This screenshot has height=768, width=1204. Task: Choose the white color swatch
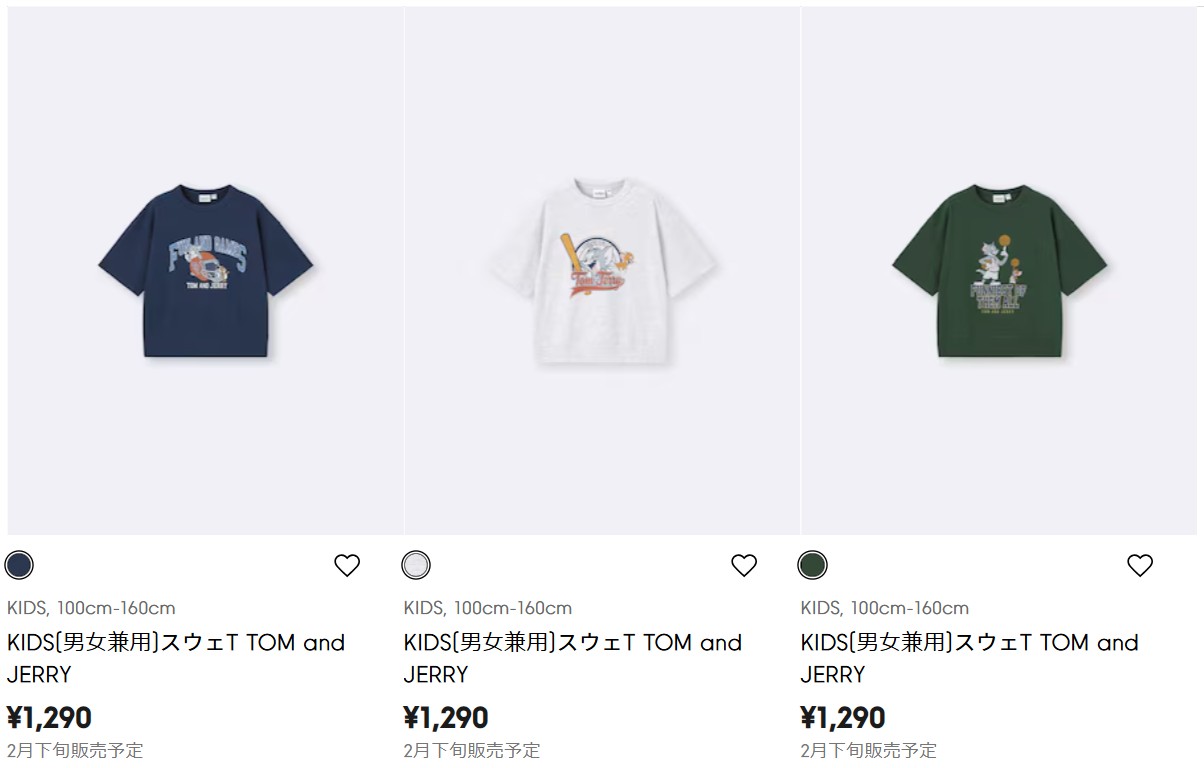[x=416, y=565]
